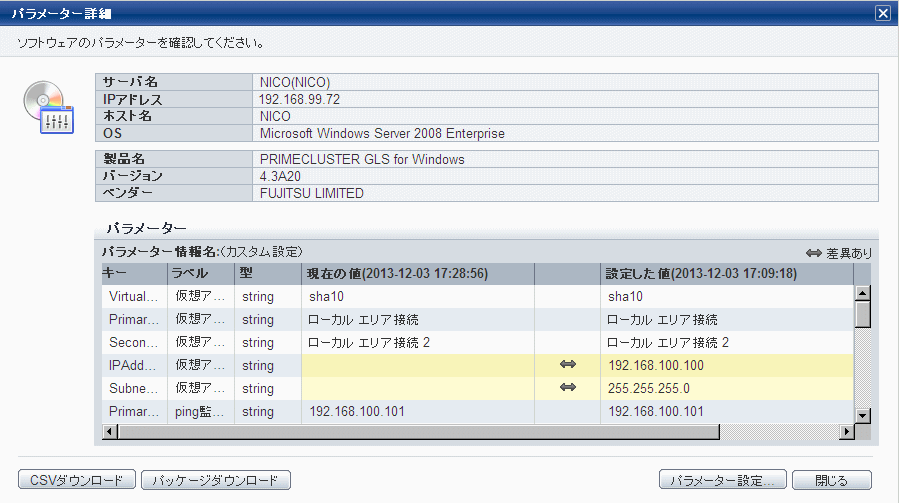Click current value ローカル エリア接続 2

click(369, 342)
